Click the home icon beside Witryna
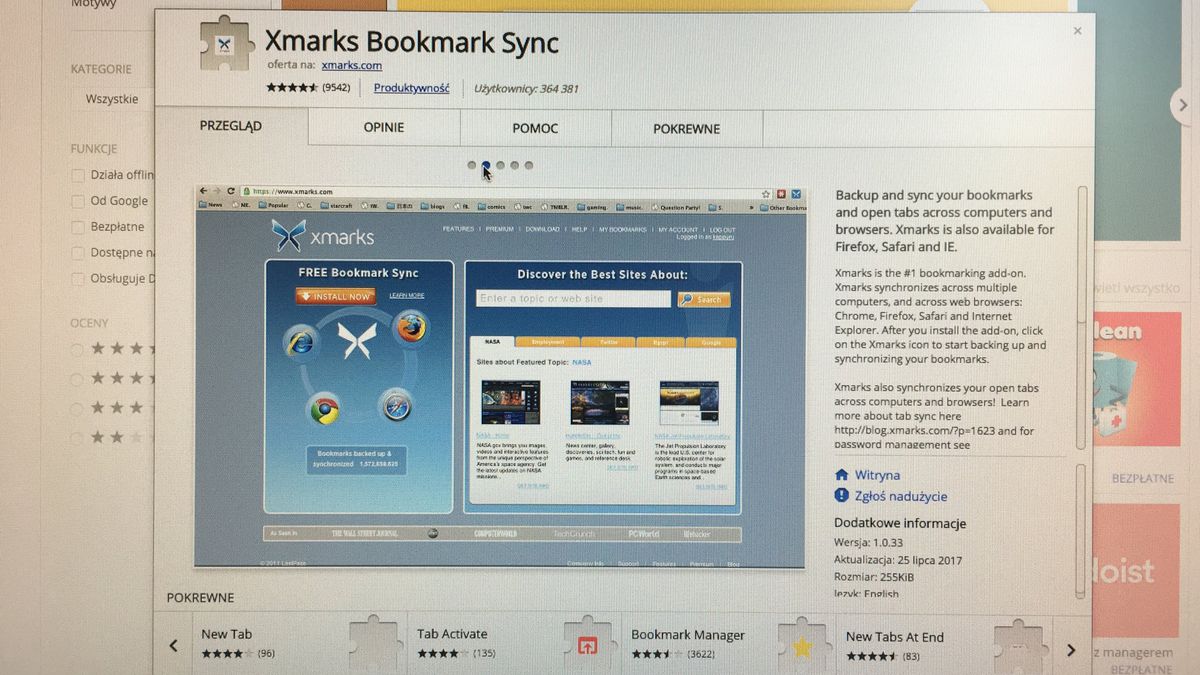 (841, 475)
